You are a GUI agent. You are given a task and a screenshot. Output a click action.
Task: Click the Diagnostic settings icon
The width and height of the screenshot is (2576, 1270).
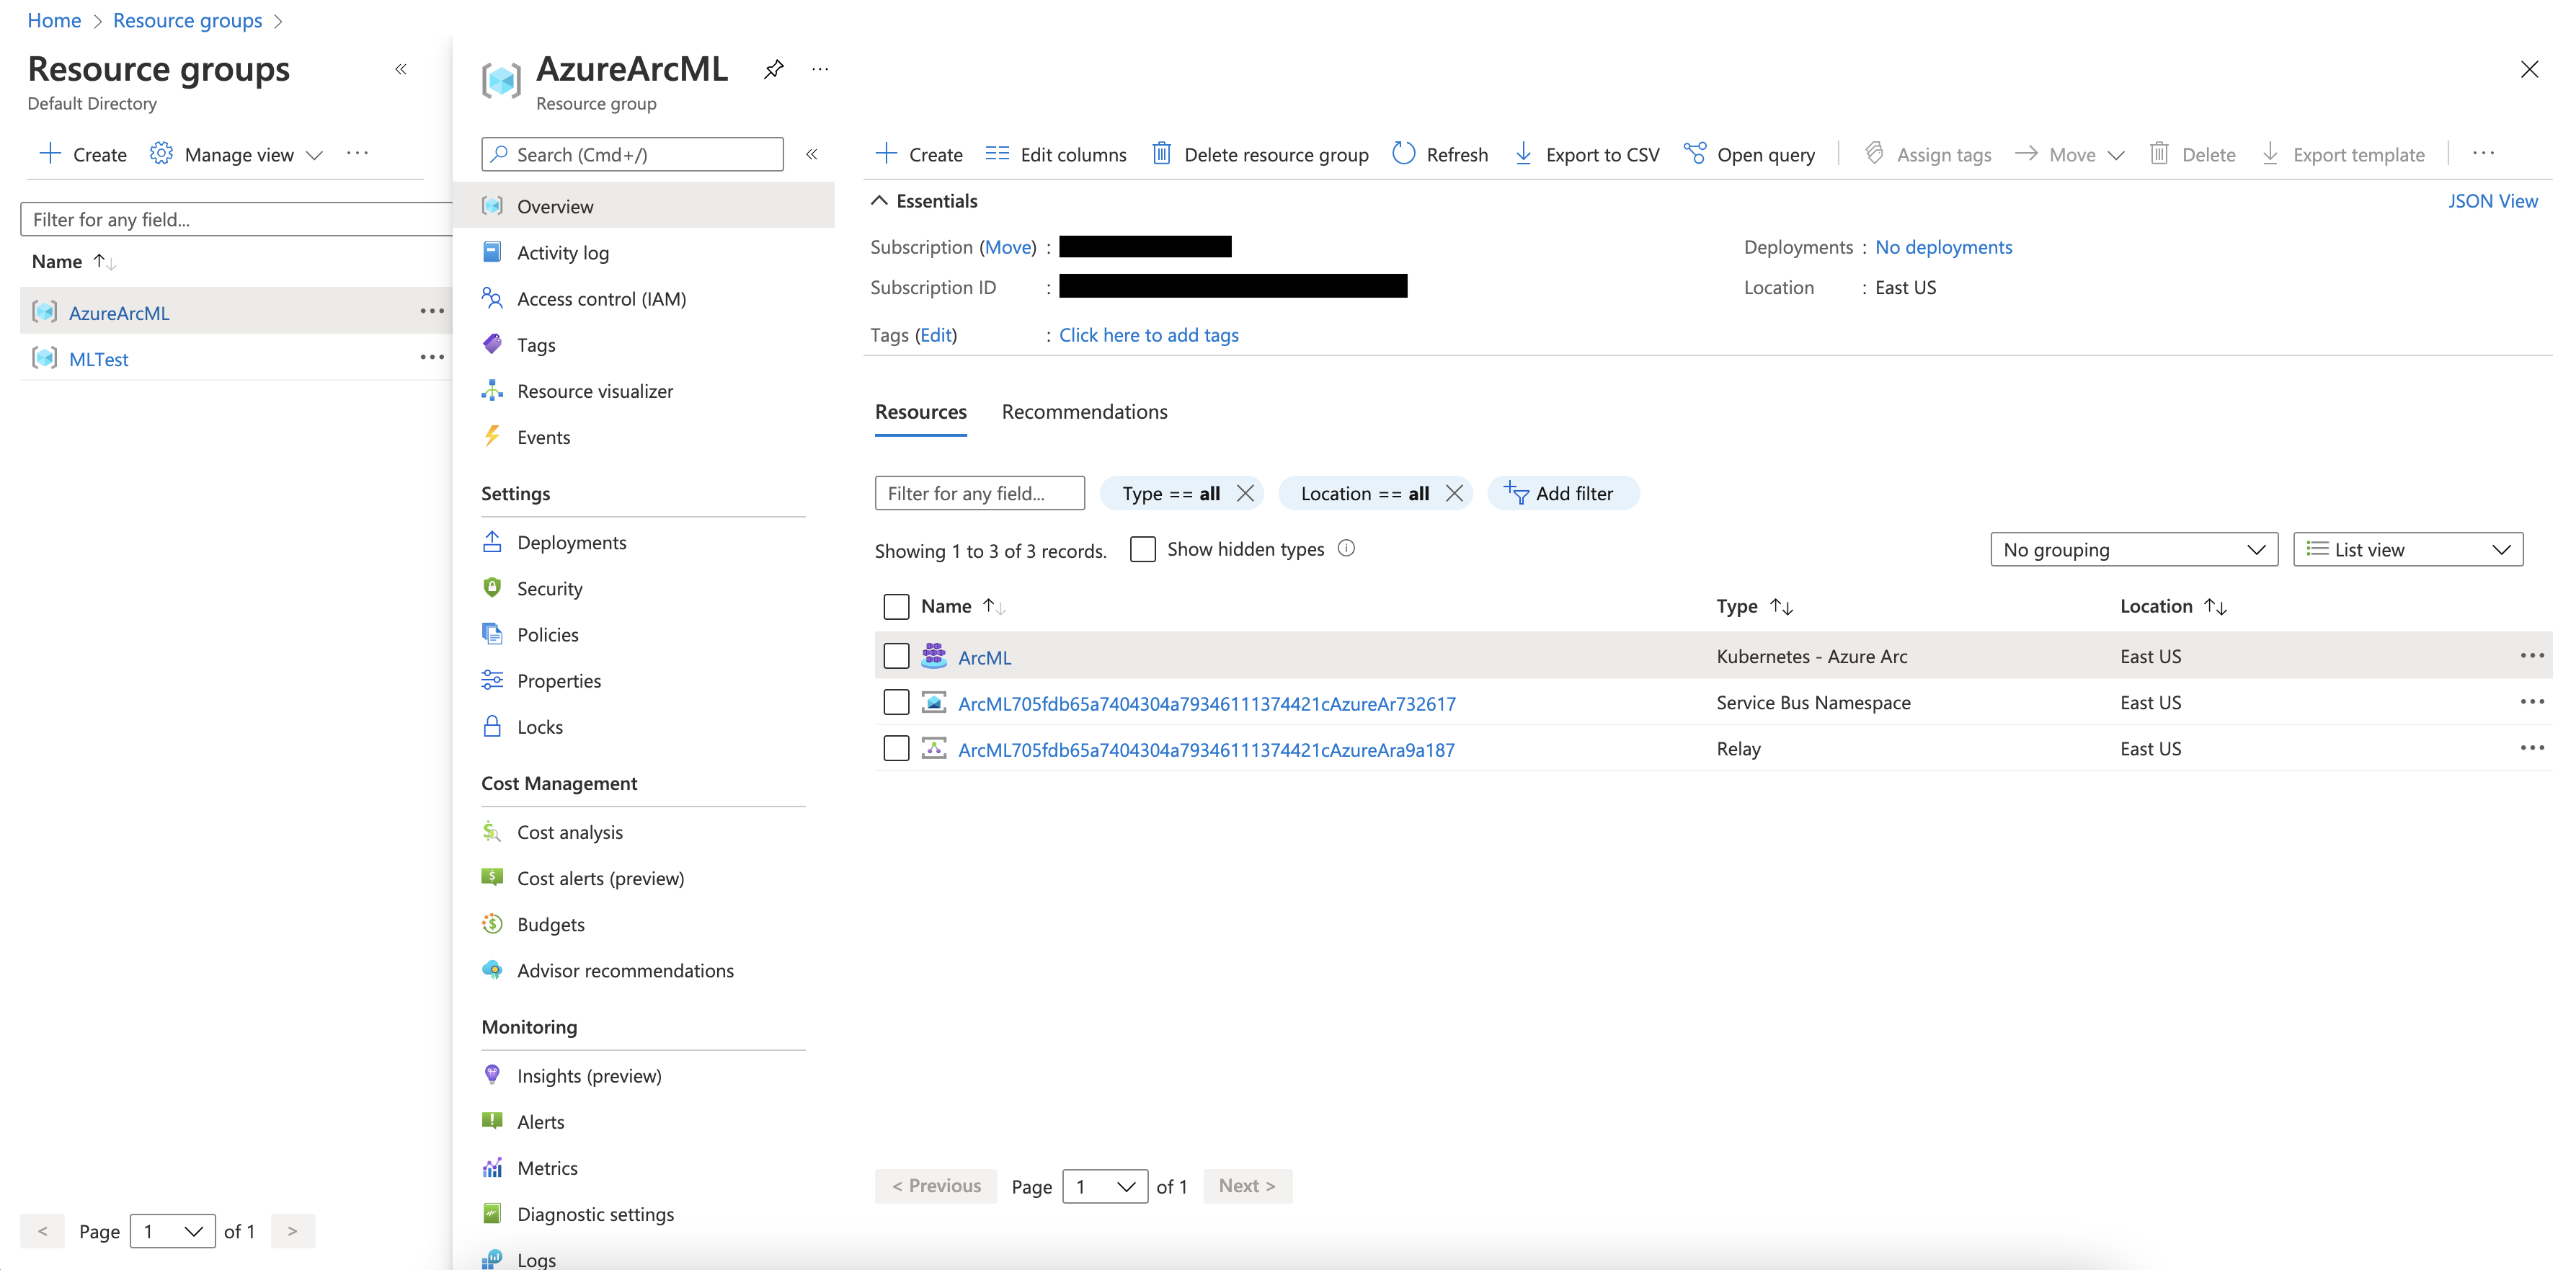pos(492,1213)
